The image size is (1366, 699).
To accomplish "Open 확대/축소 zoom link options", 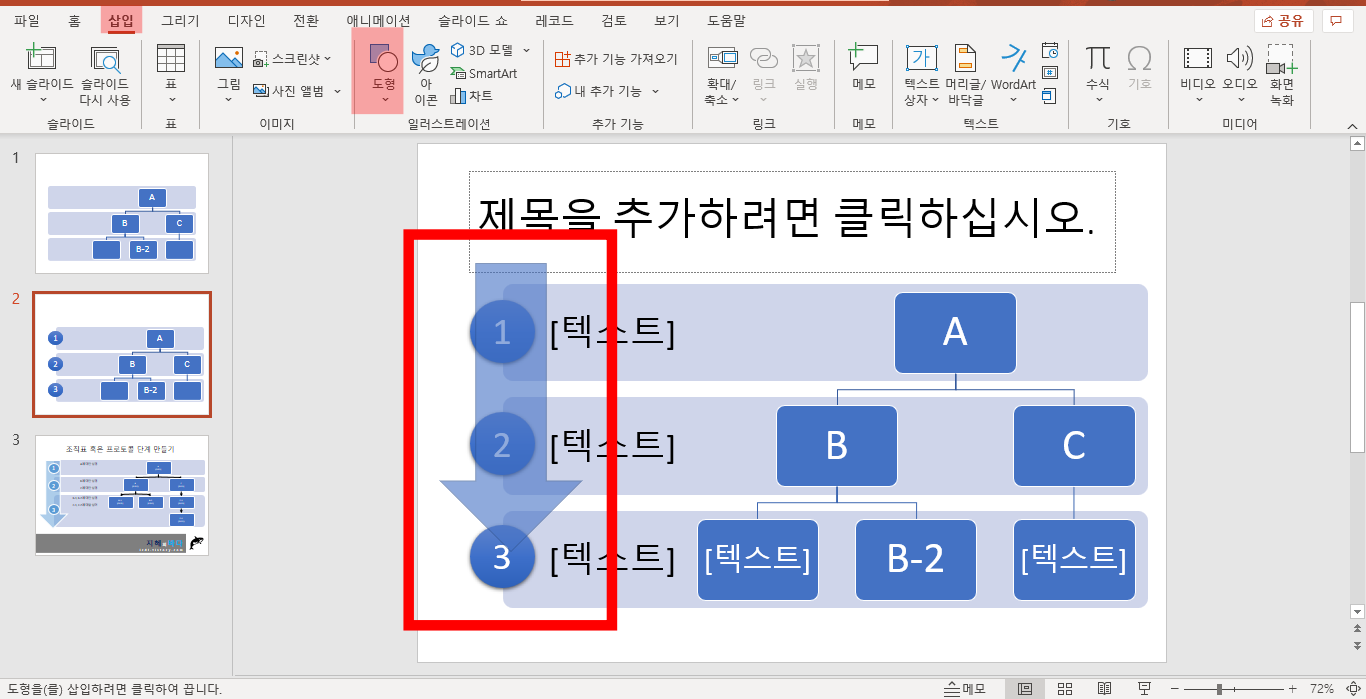I will [x=721, y=75].
